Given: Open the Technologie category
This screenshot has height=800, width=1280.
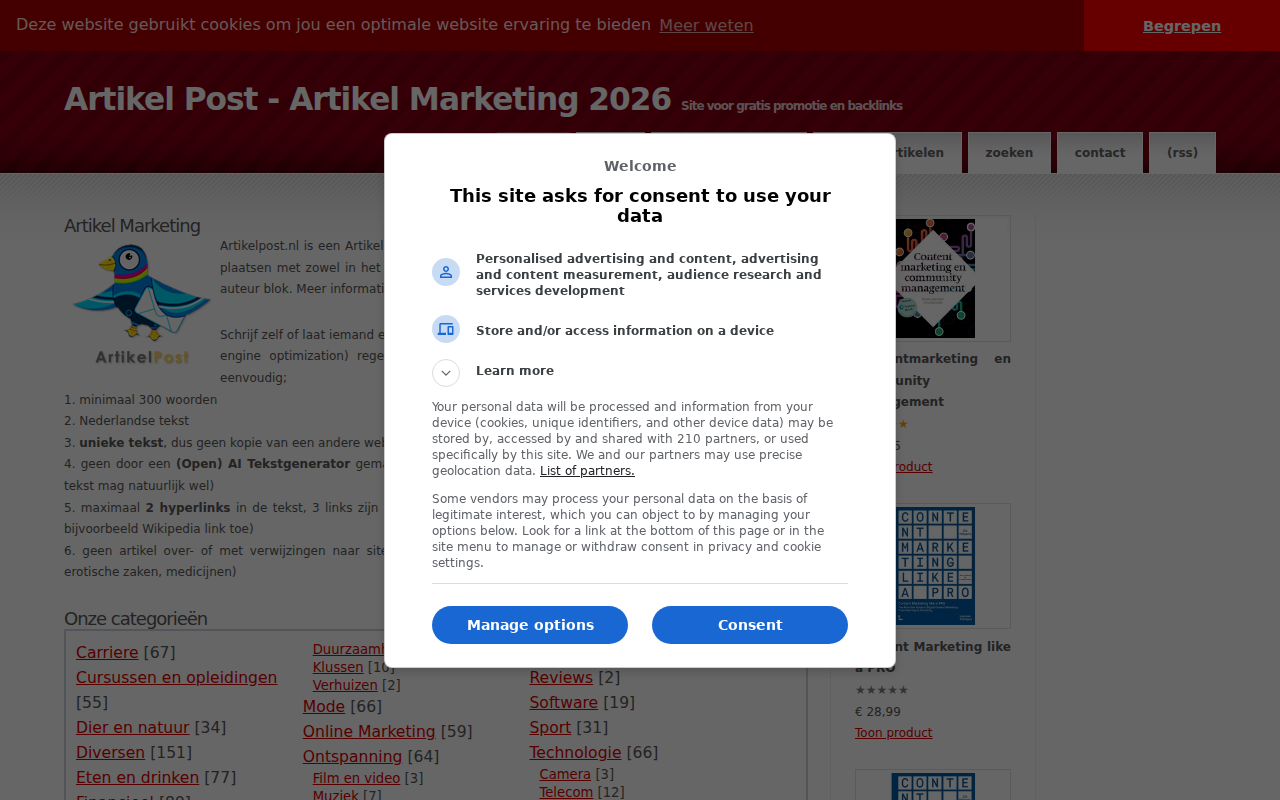Looking at the screenshot, I should tap(575, 752).
